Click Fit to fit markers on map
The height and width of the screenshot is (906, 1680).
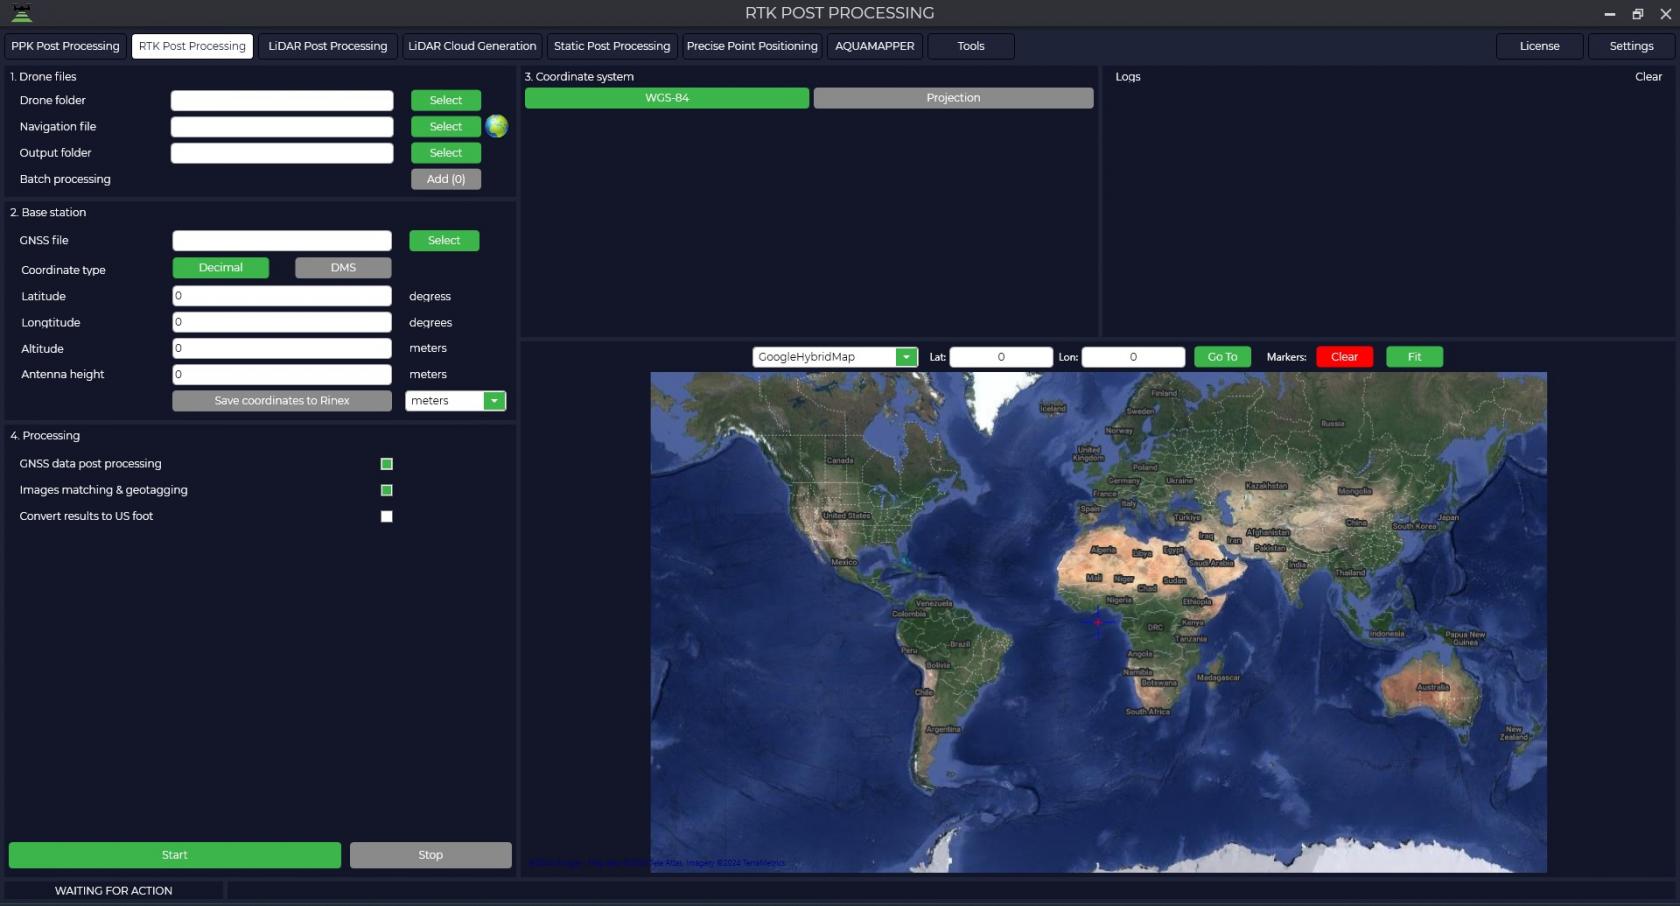pos(1414,357)
